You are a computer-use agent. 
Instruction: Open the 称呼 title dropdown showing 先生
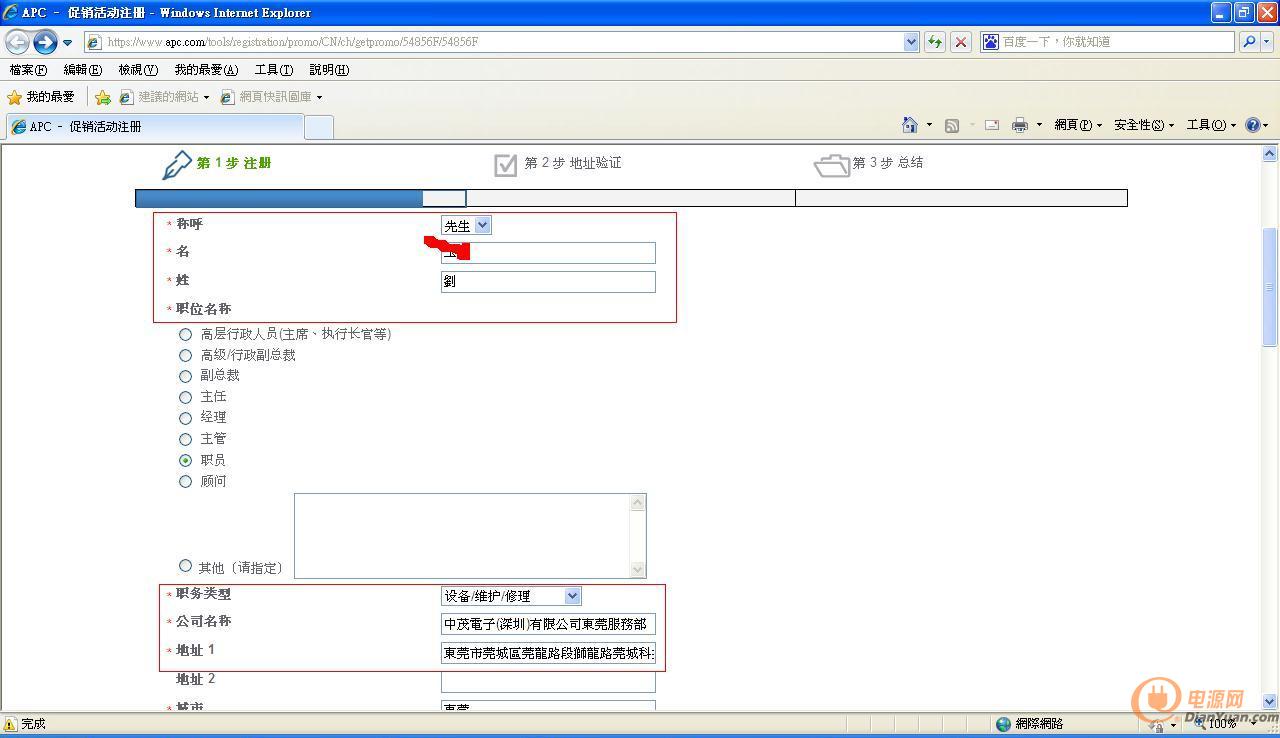[x=466, y=226]
